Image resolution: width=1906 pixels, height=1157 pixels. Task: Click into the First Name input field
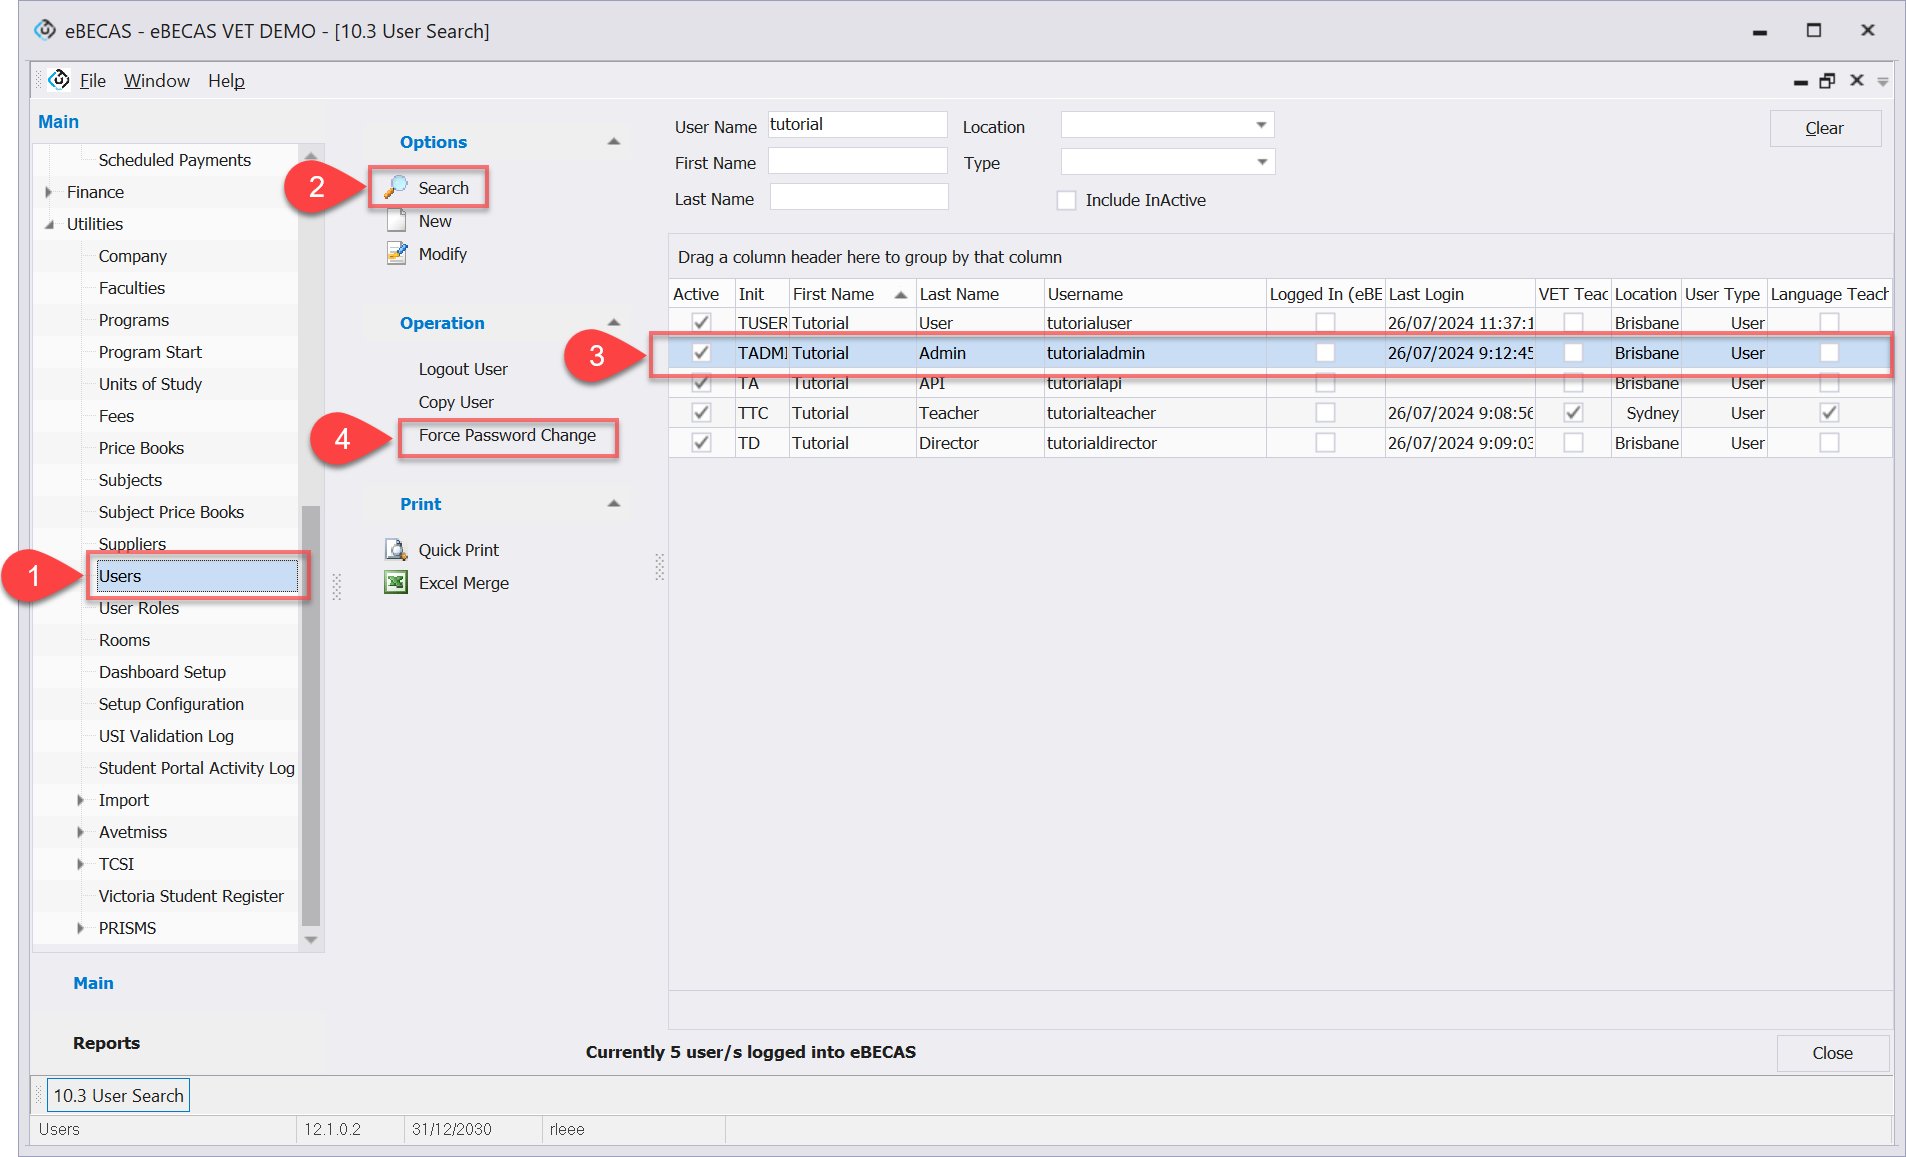tap(857, 162)
